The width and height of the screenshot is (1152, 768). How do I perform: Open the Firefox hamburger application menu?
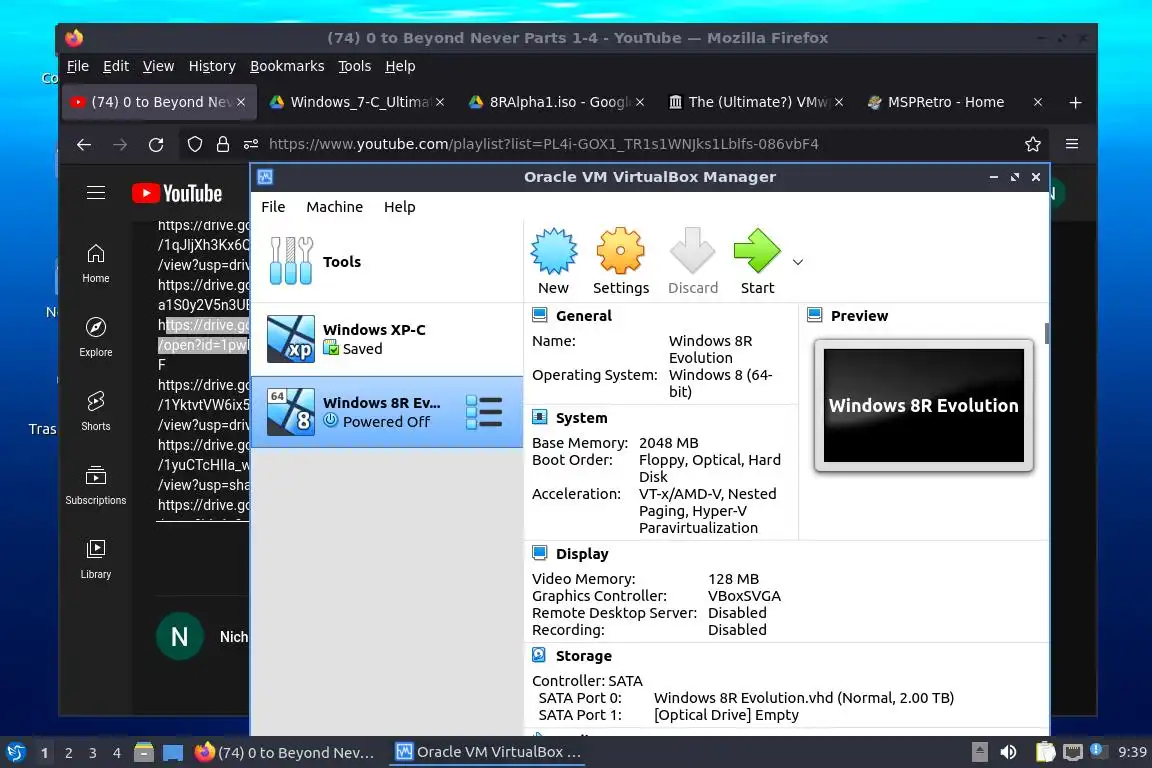click(1072, 144)
